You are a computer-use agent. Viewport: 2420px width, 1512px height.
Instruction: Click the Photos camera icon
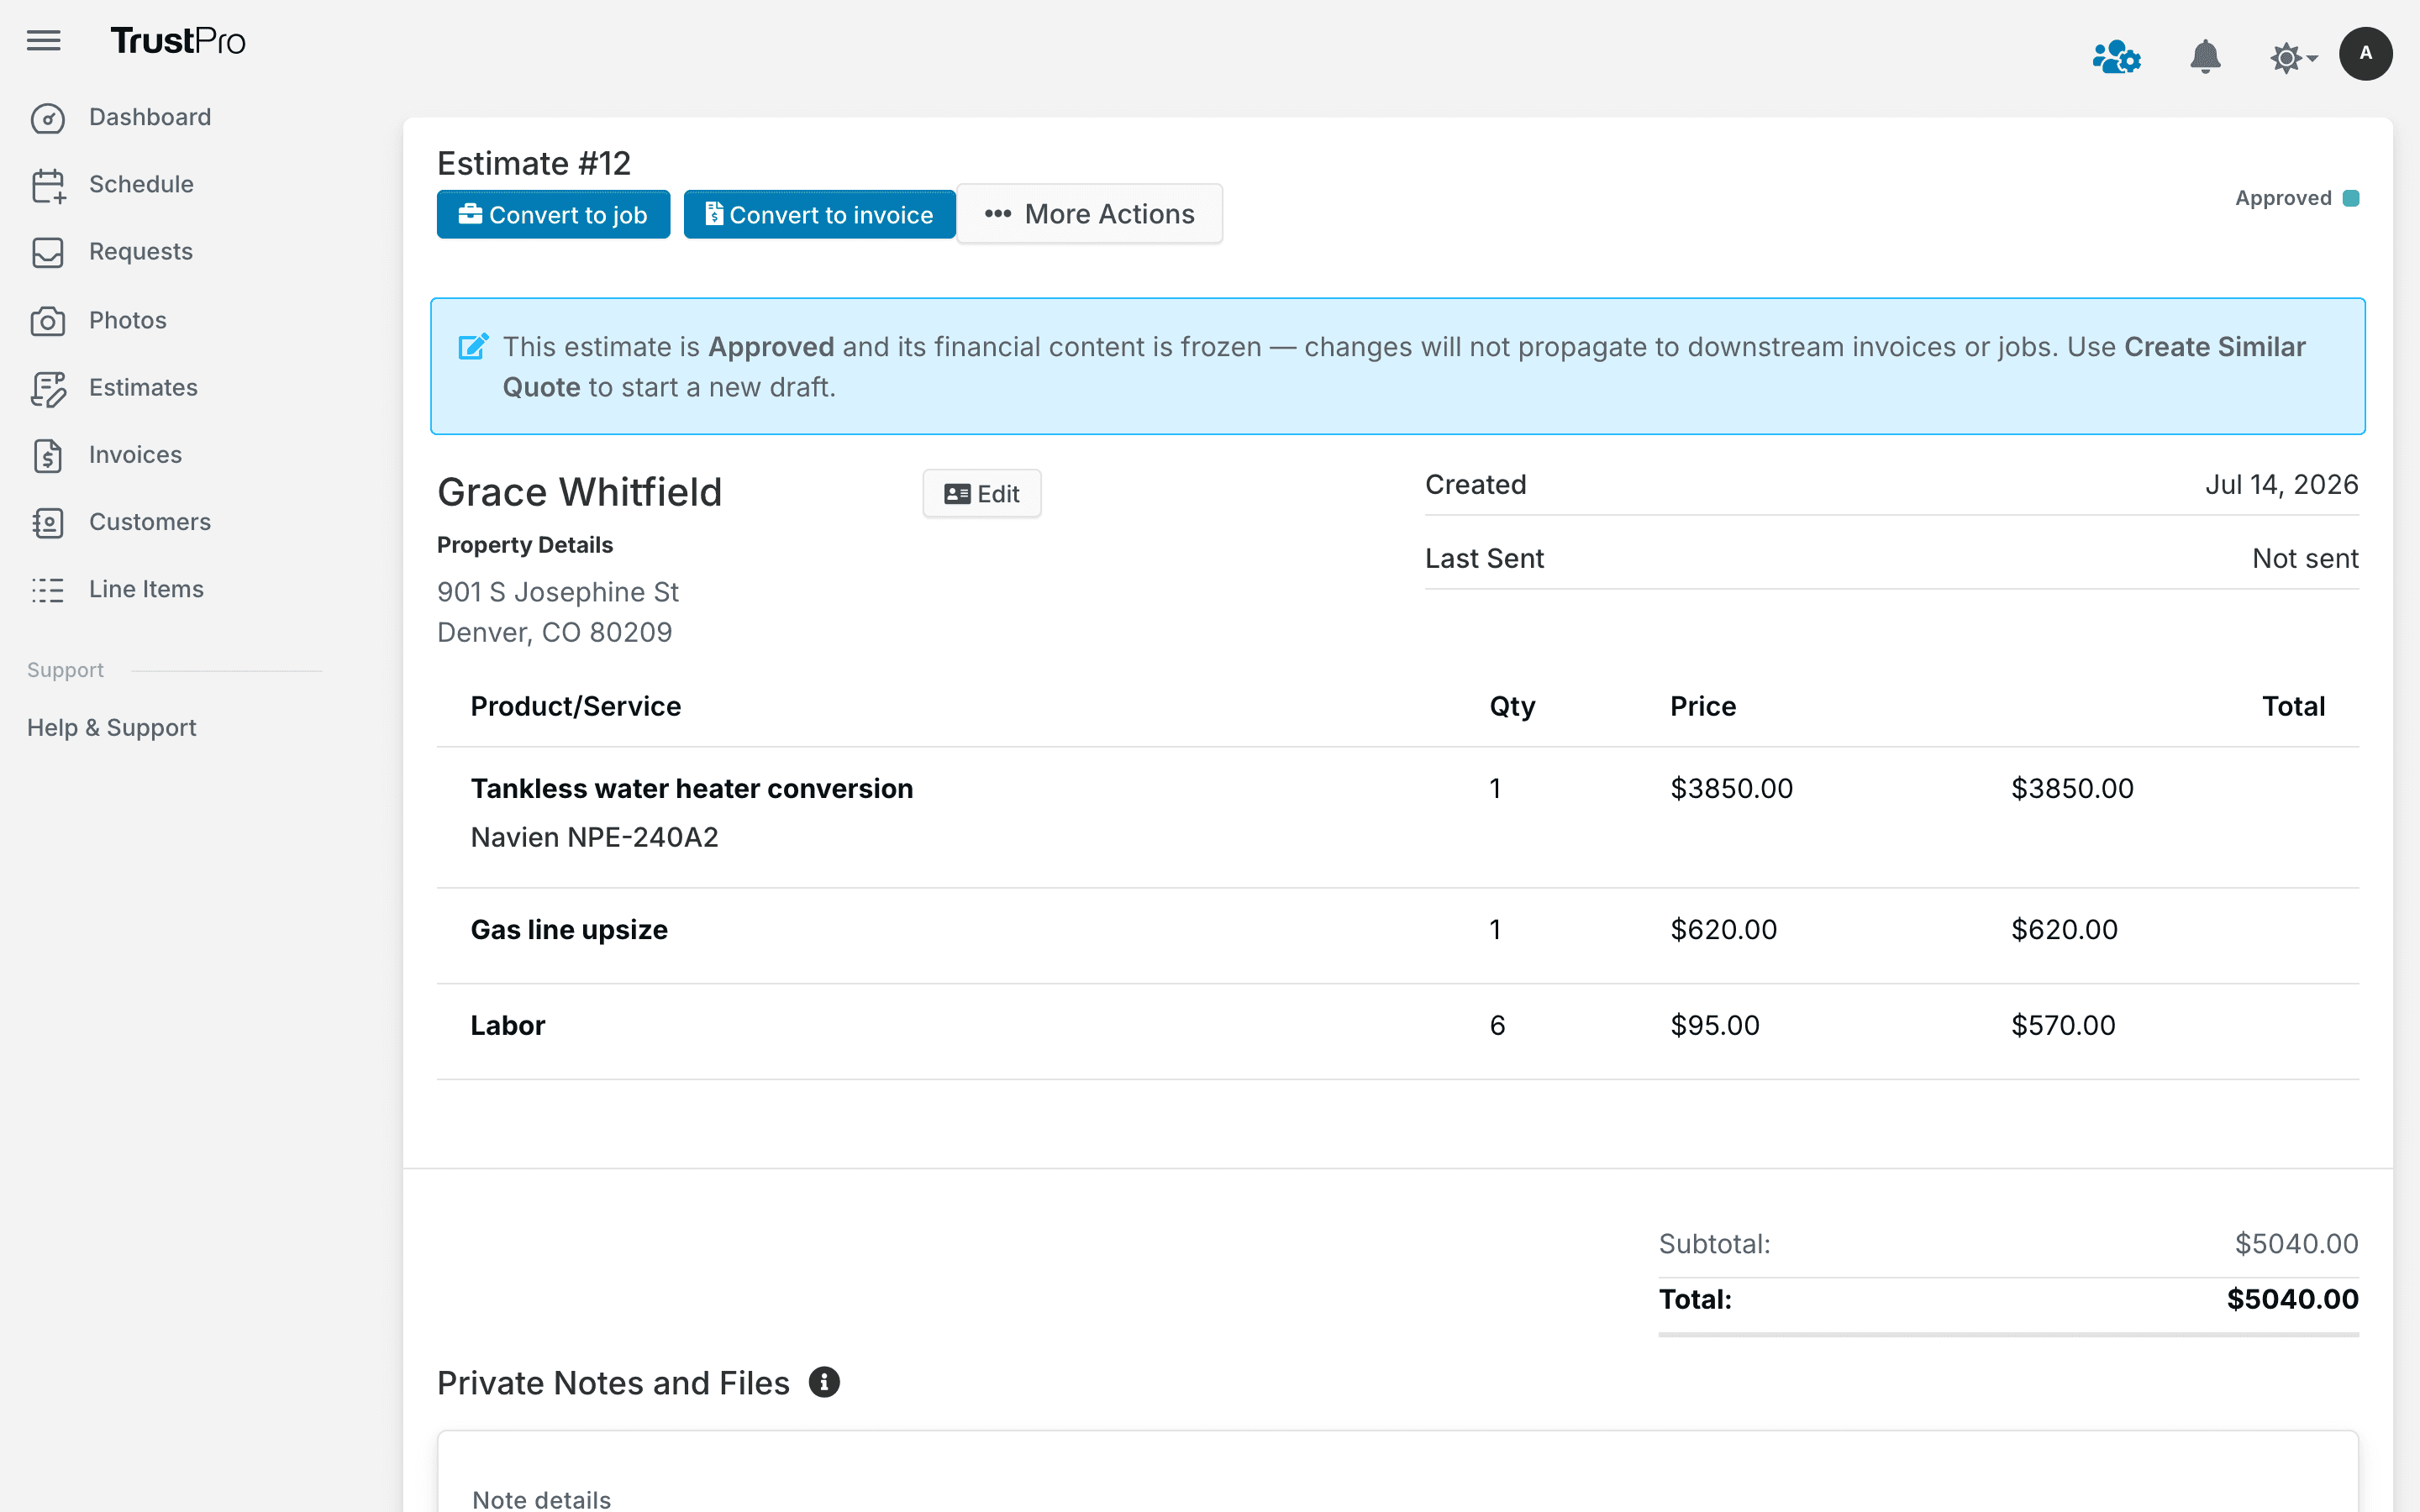[x=47, y=320]
